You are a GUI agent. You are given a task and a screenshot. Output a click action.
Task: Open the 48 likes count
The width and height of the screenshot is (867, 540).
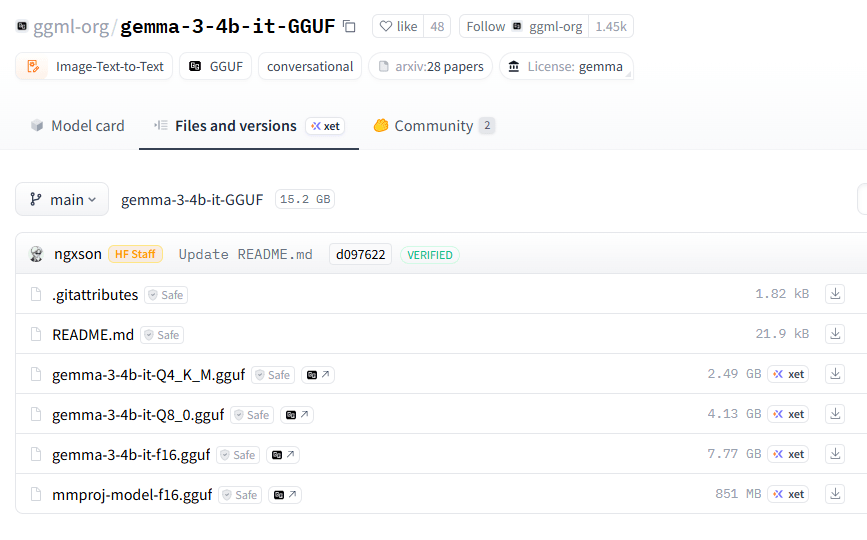point(437,27)
